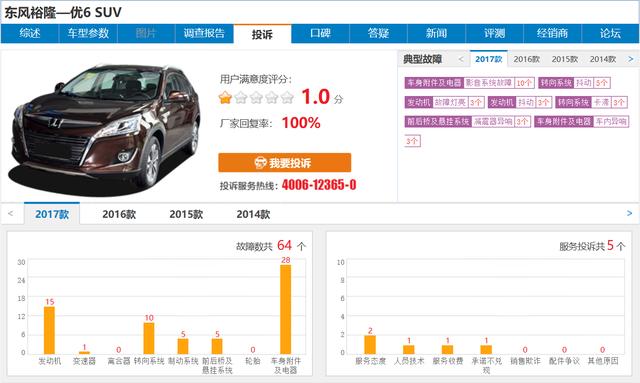This screenshot has width=640, height=383.
Task: Click the 发动机 故障灯亮 fault tag
Action: pos(444,102)
